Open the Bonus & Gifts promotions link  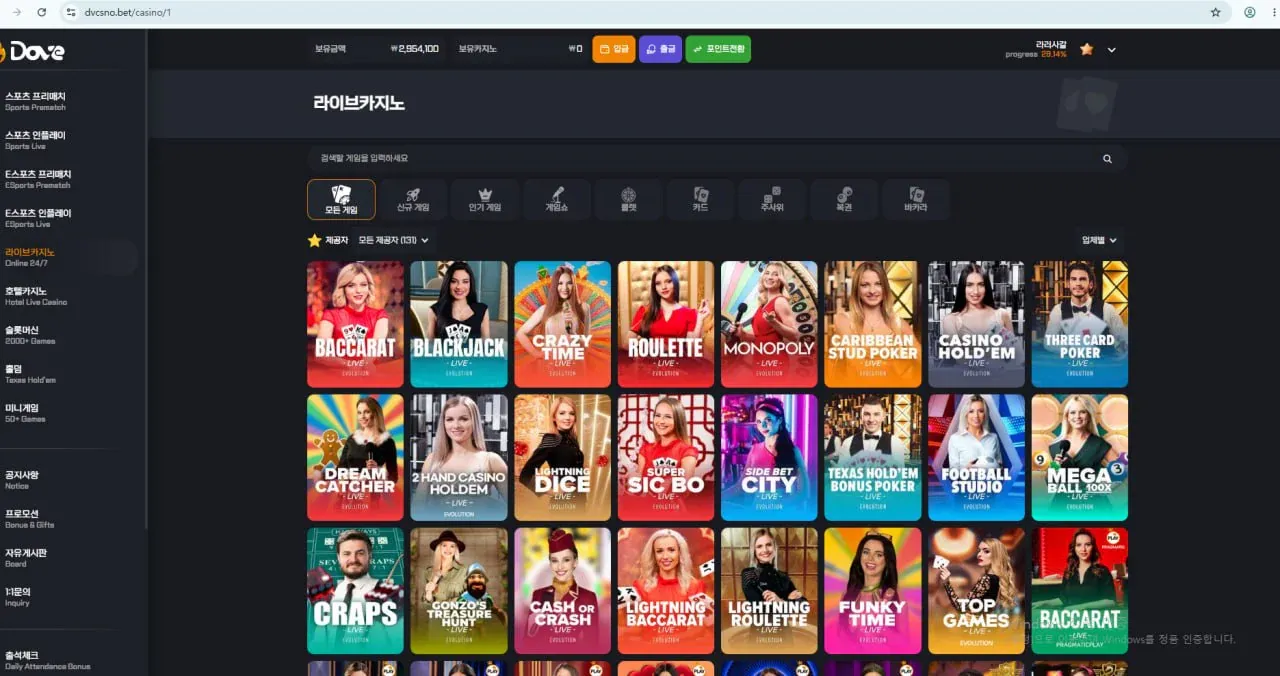[30, 519]
